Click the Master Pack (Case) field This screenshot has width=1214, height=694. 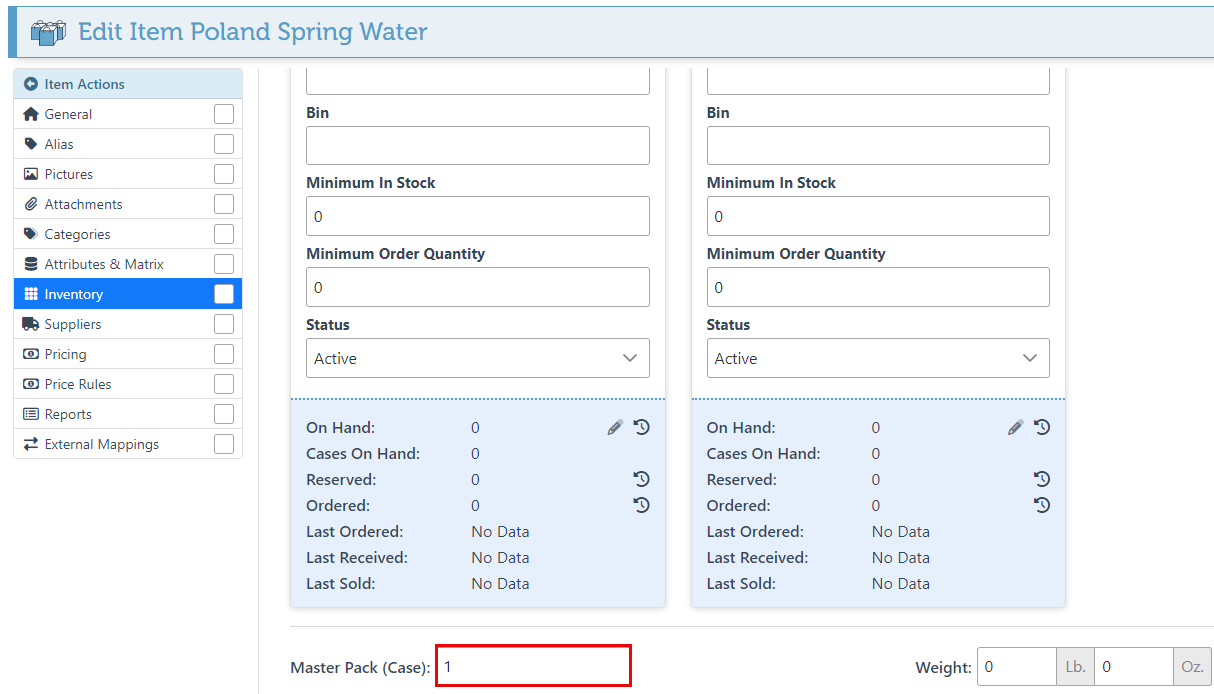point(533,666)
